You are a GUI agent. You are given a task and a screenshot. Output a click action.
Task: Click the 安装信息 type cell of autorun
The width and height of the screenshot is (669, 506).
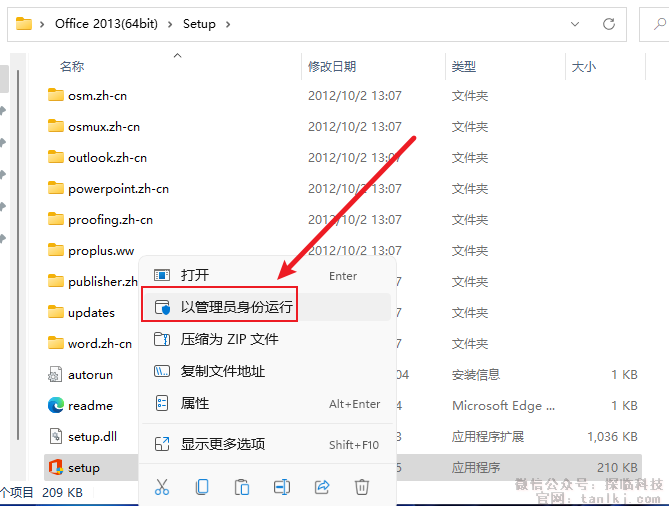(x=476, y=375)
